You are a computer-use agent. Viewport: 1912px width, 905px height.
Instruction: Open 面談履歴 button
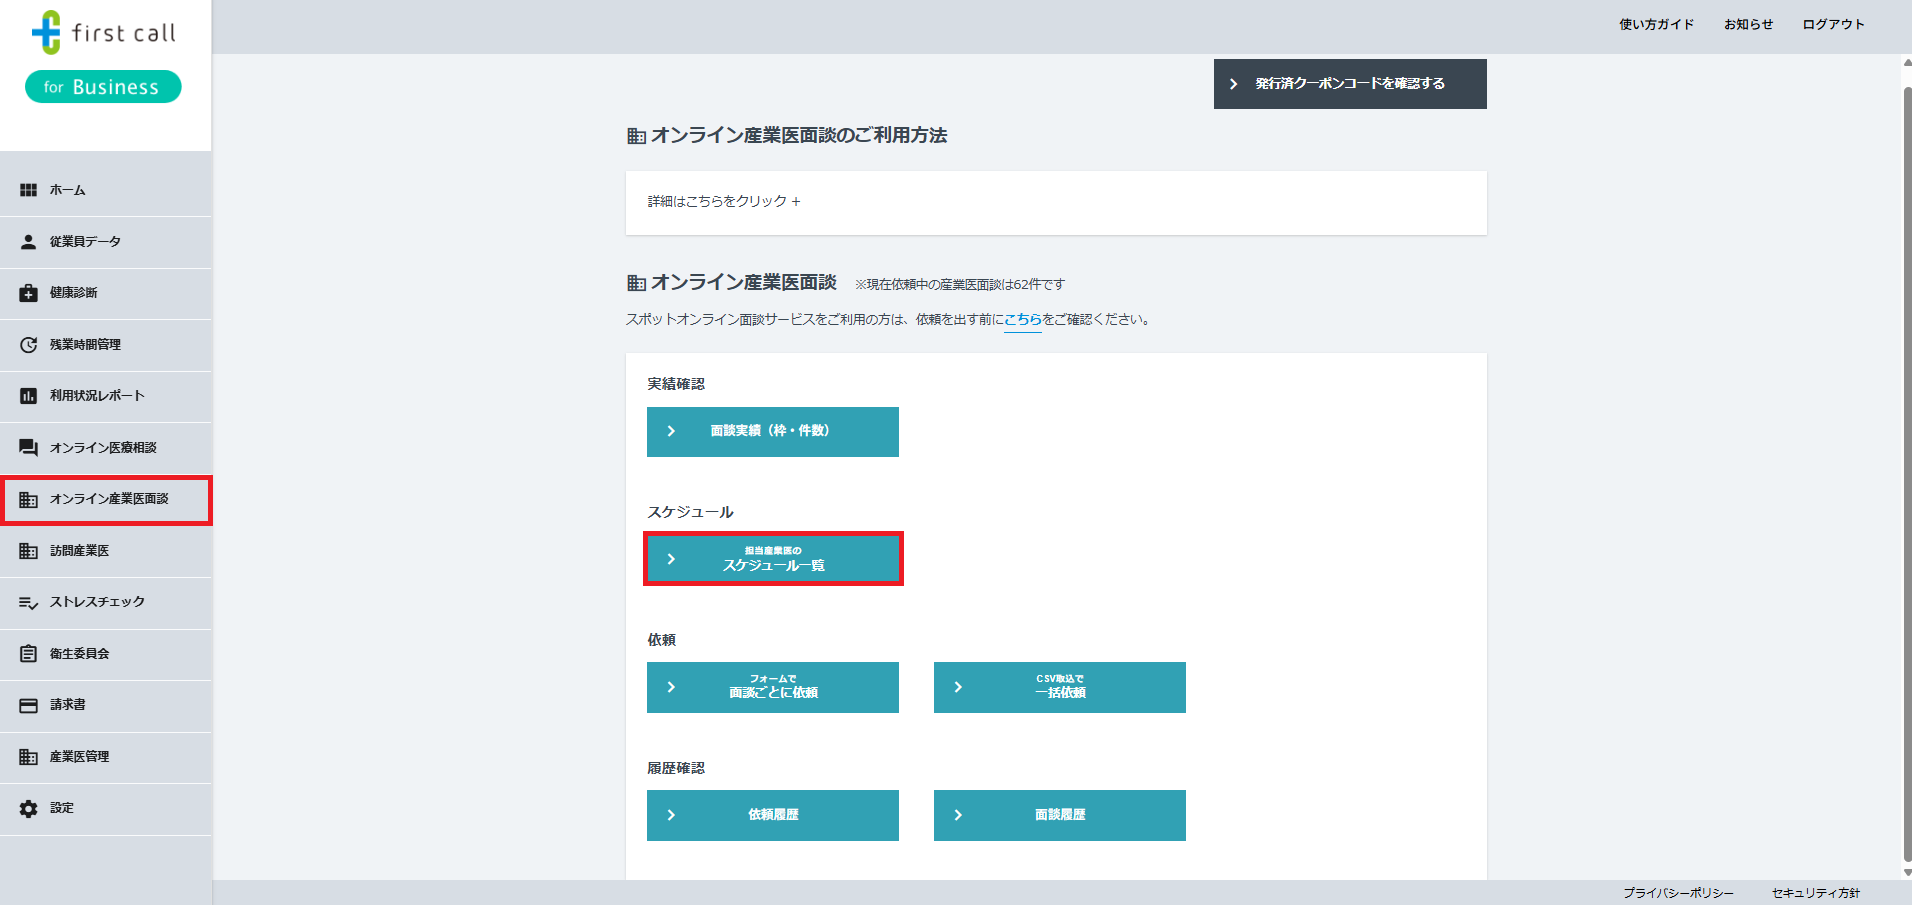click(1060, 815)
